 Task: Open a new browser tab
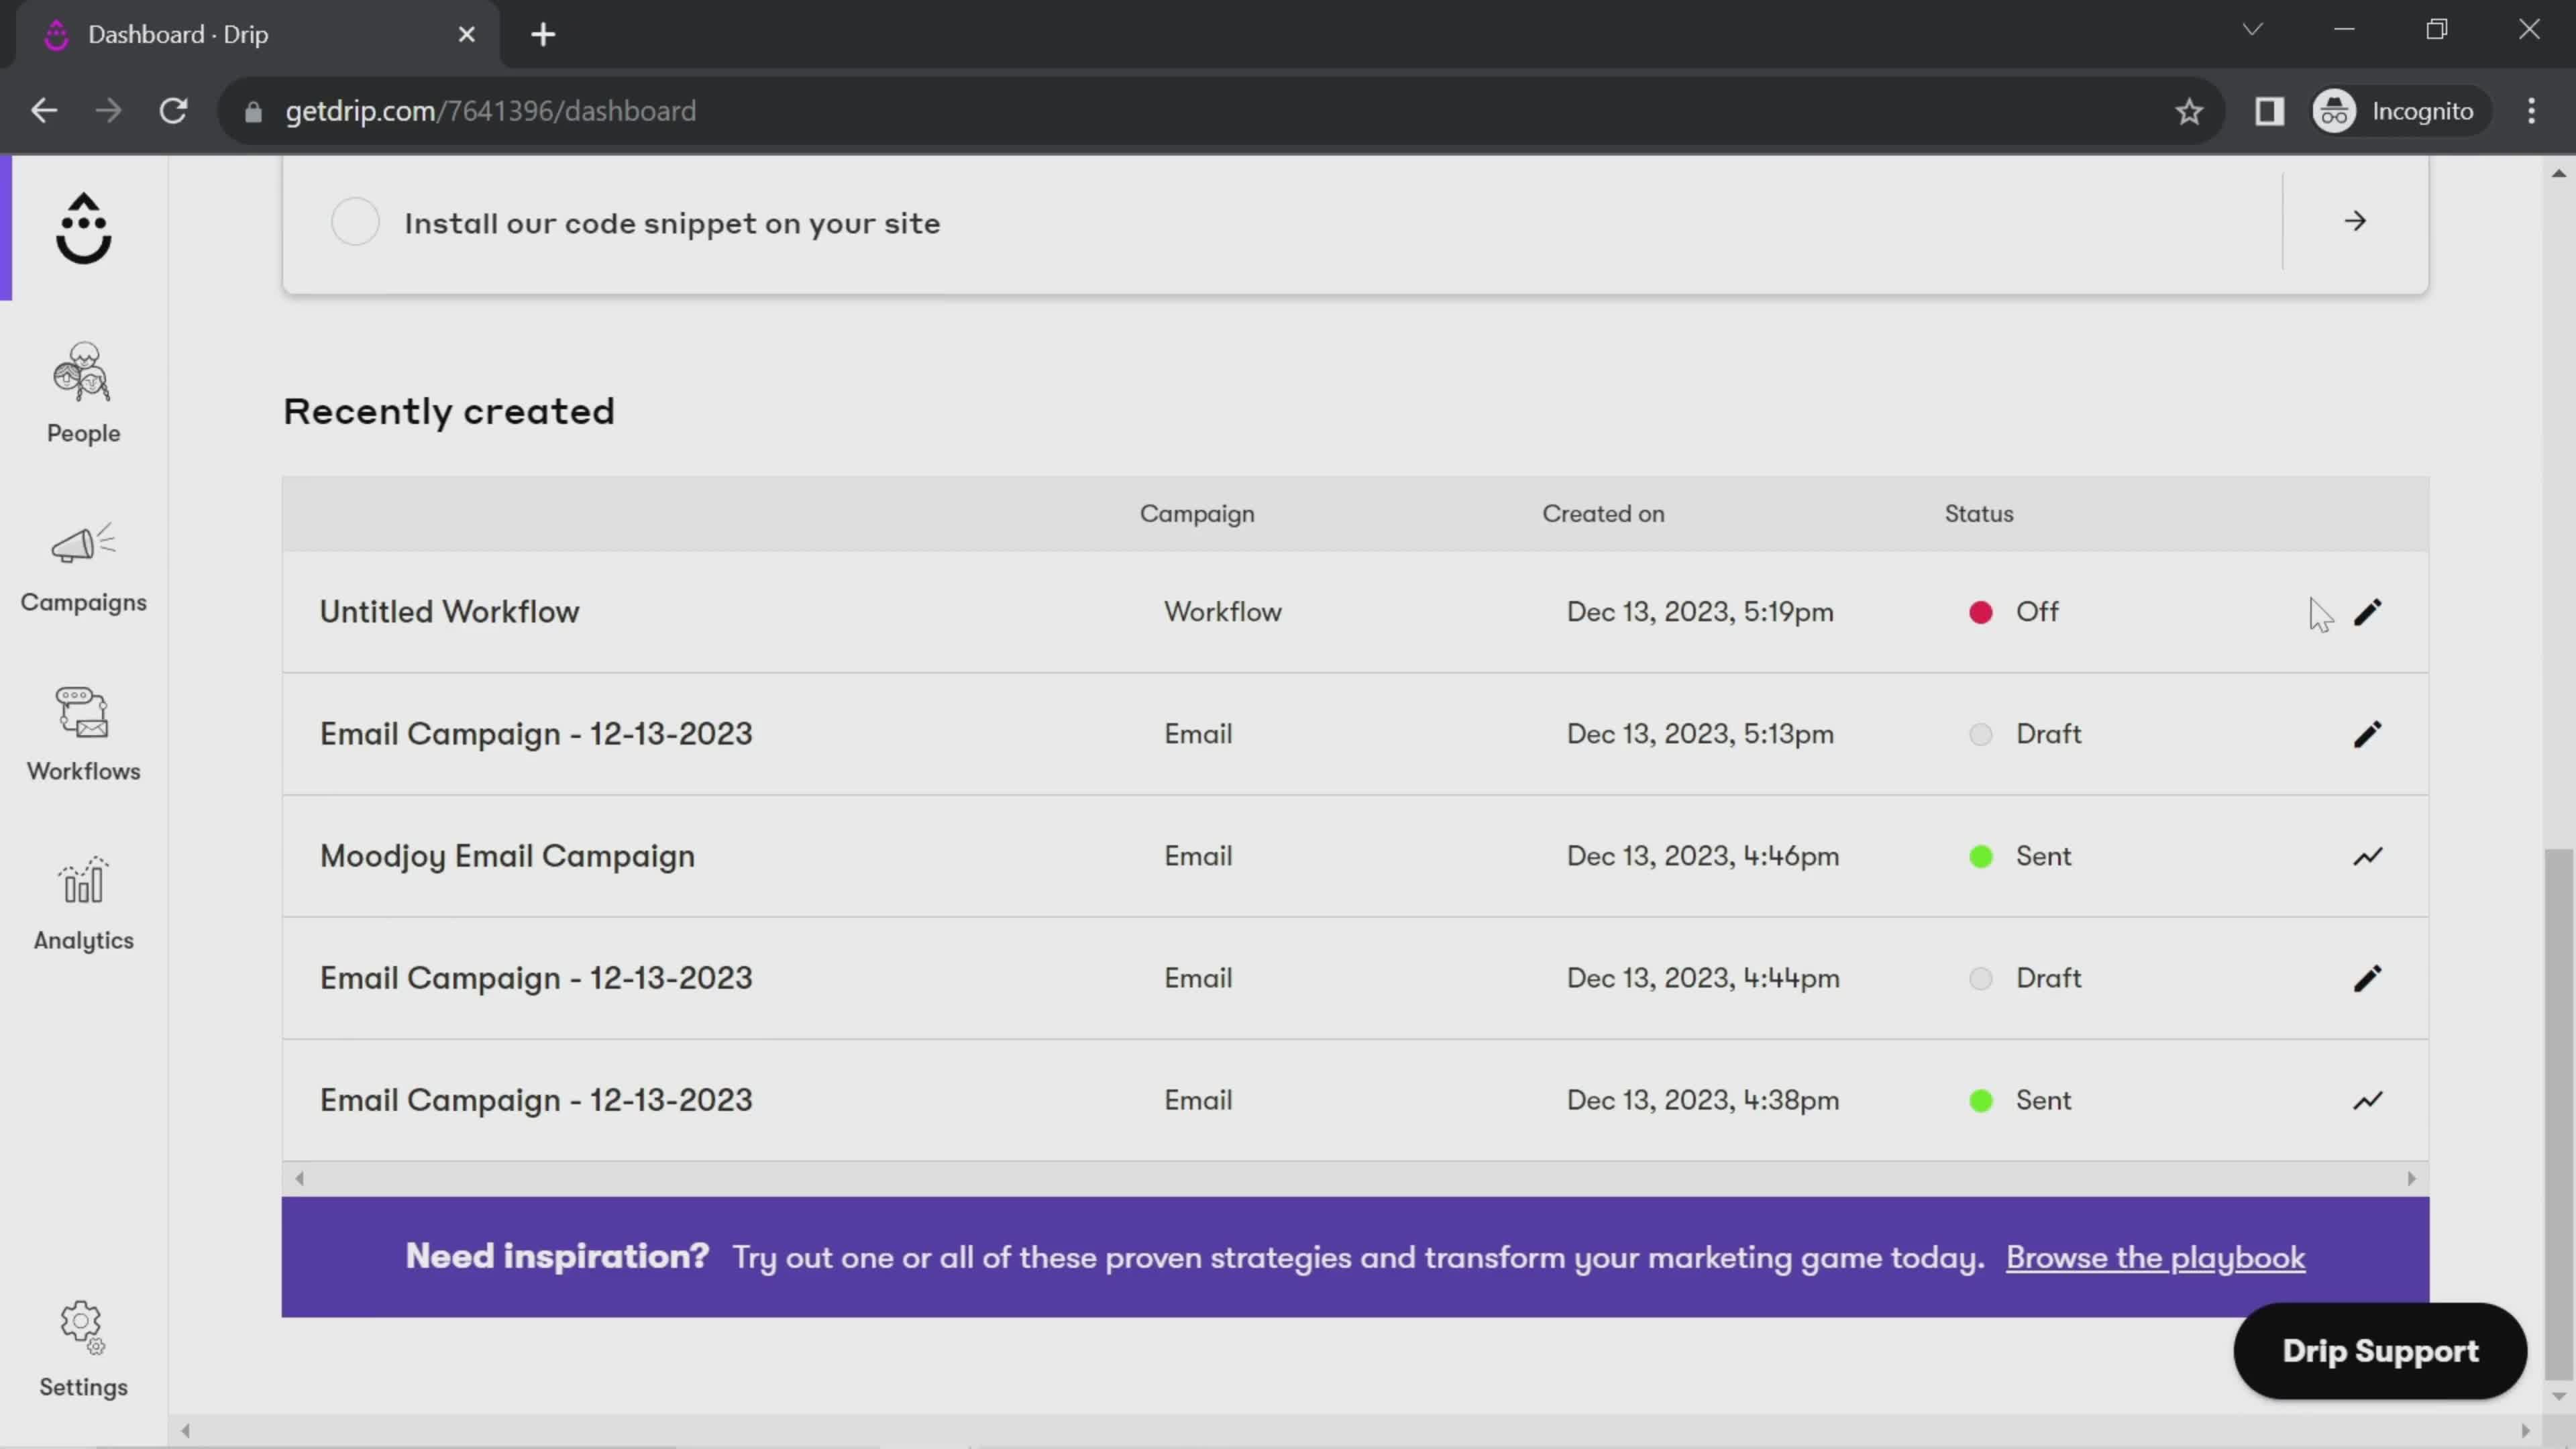pos(543,35)
